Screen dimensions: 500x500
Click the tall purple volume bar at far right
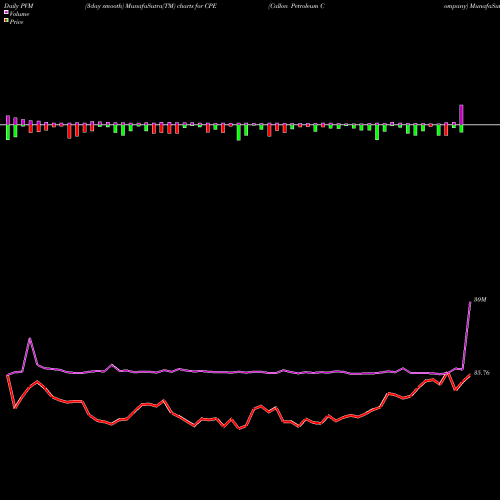[461, 115]
